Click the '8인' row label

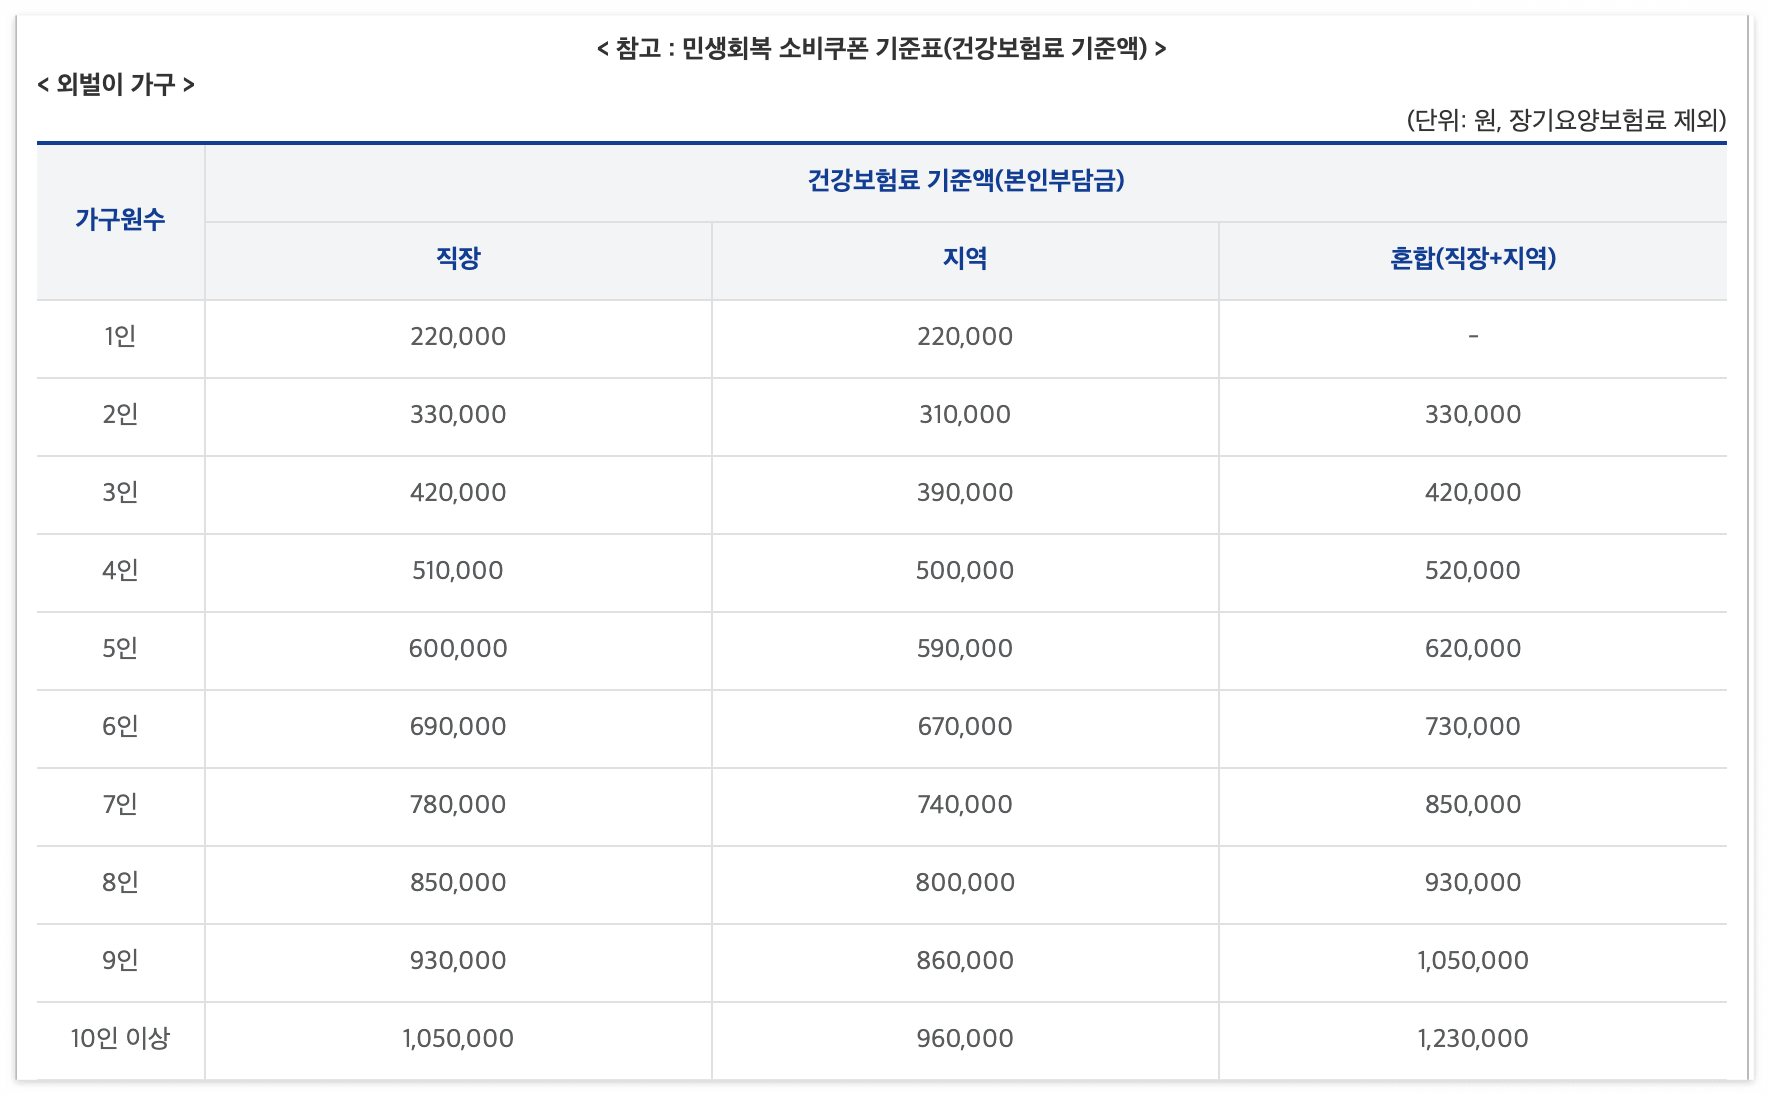pos(120,883)
